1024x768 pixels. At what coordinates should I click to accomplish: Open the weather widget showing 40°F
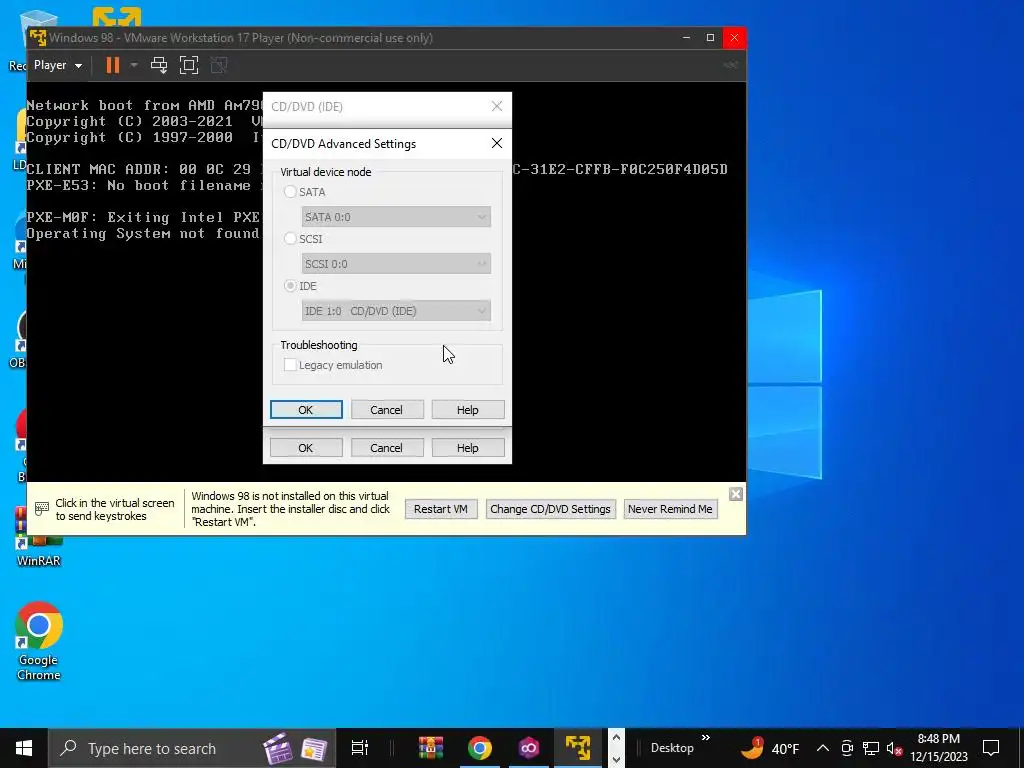point(771,748)
